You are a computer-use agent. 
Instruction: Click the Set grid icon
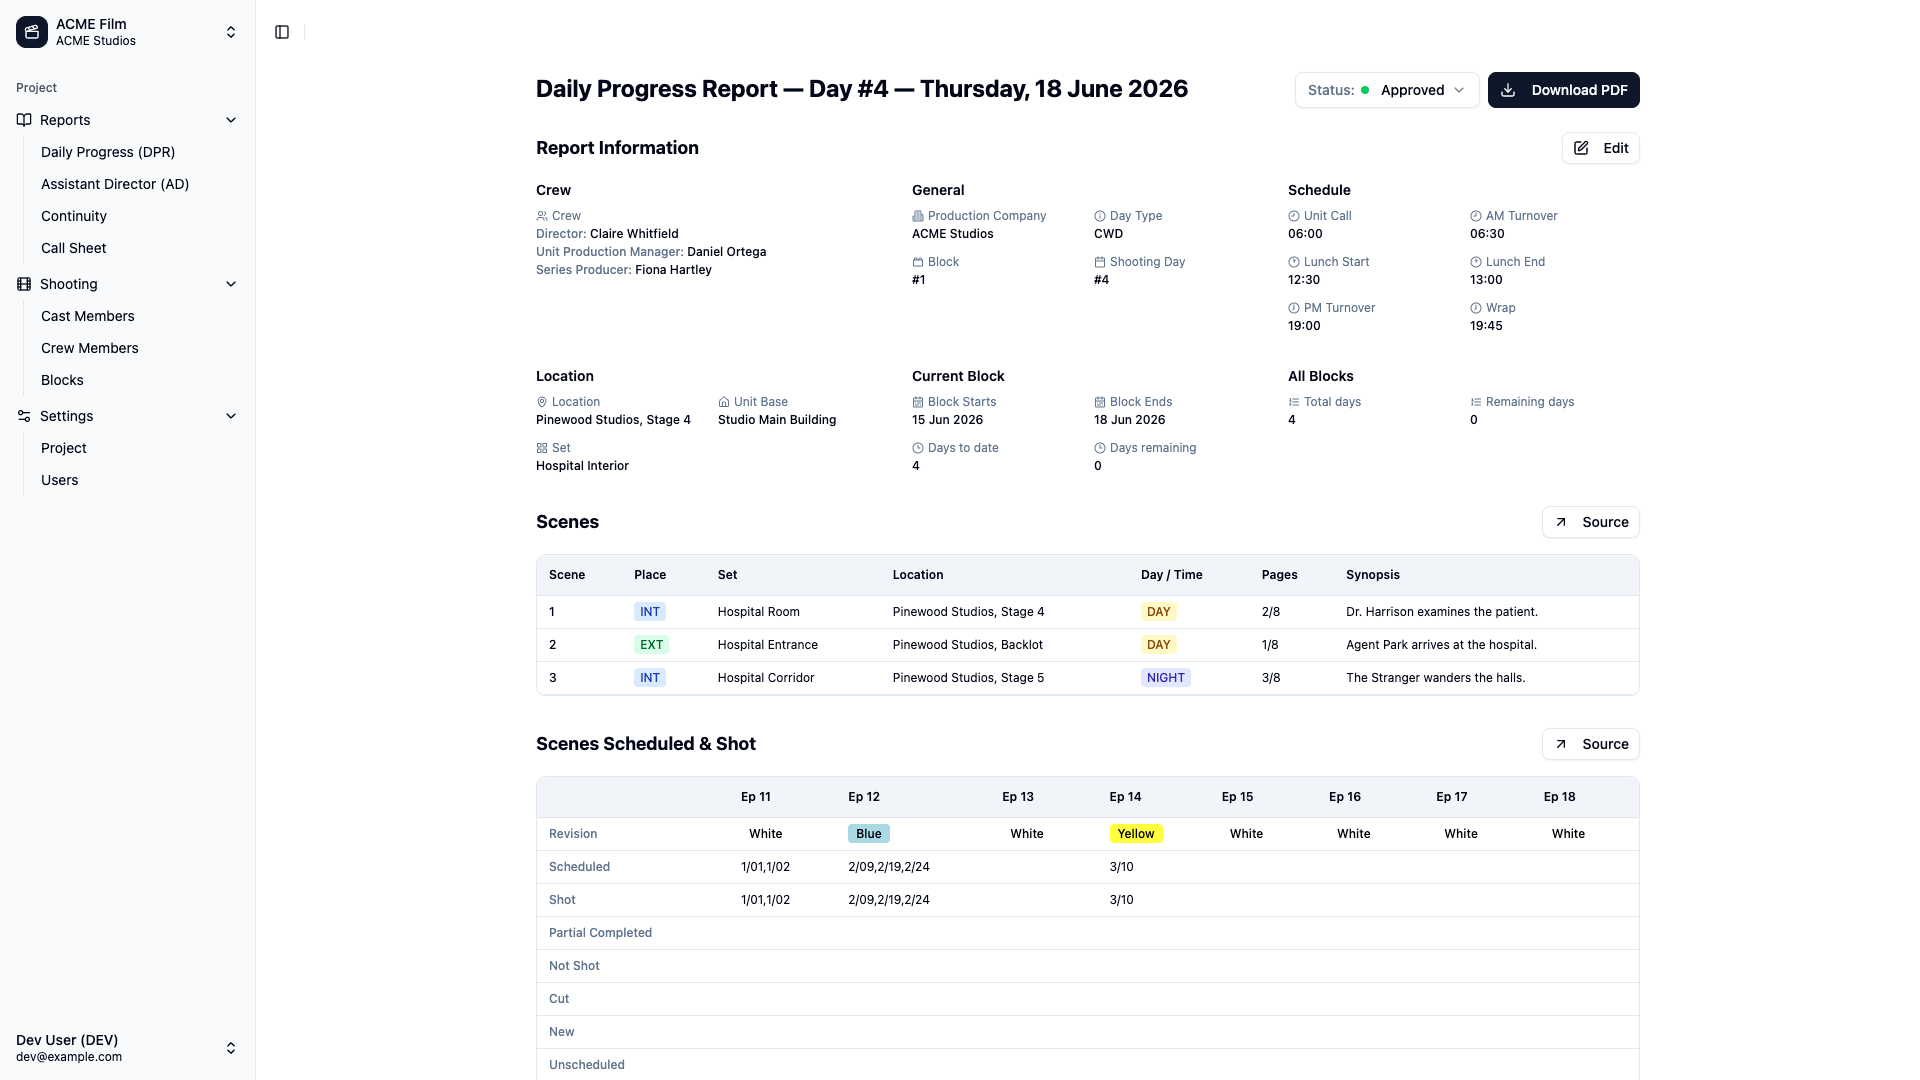pos(542,448)
